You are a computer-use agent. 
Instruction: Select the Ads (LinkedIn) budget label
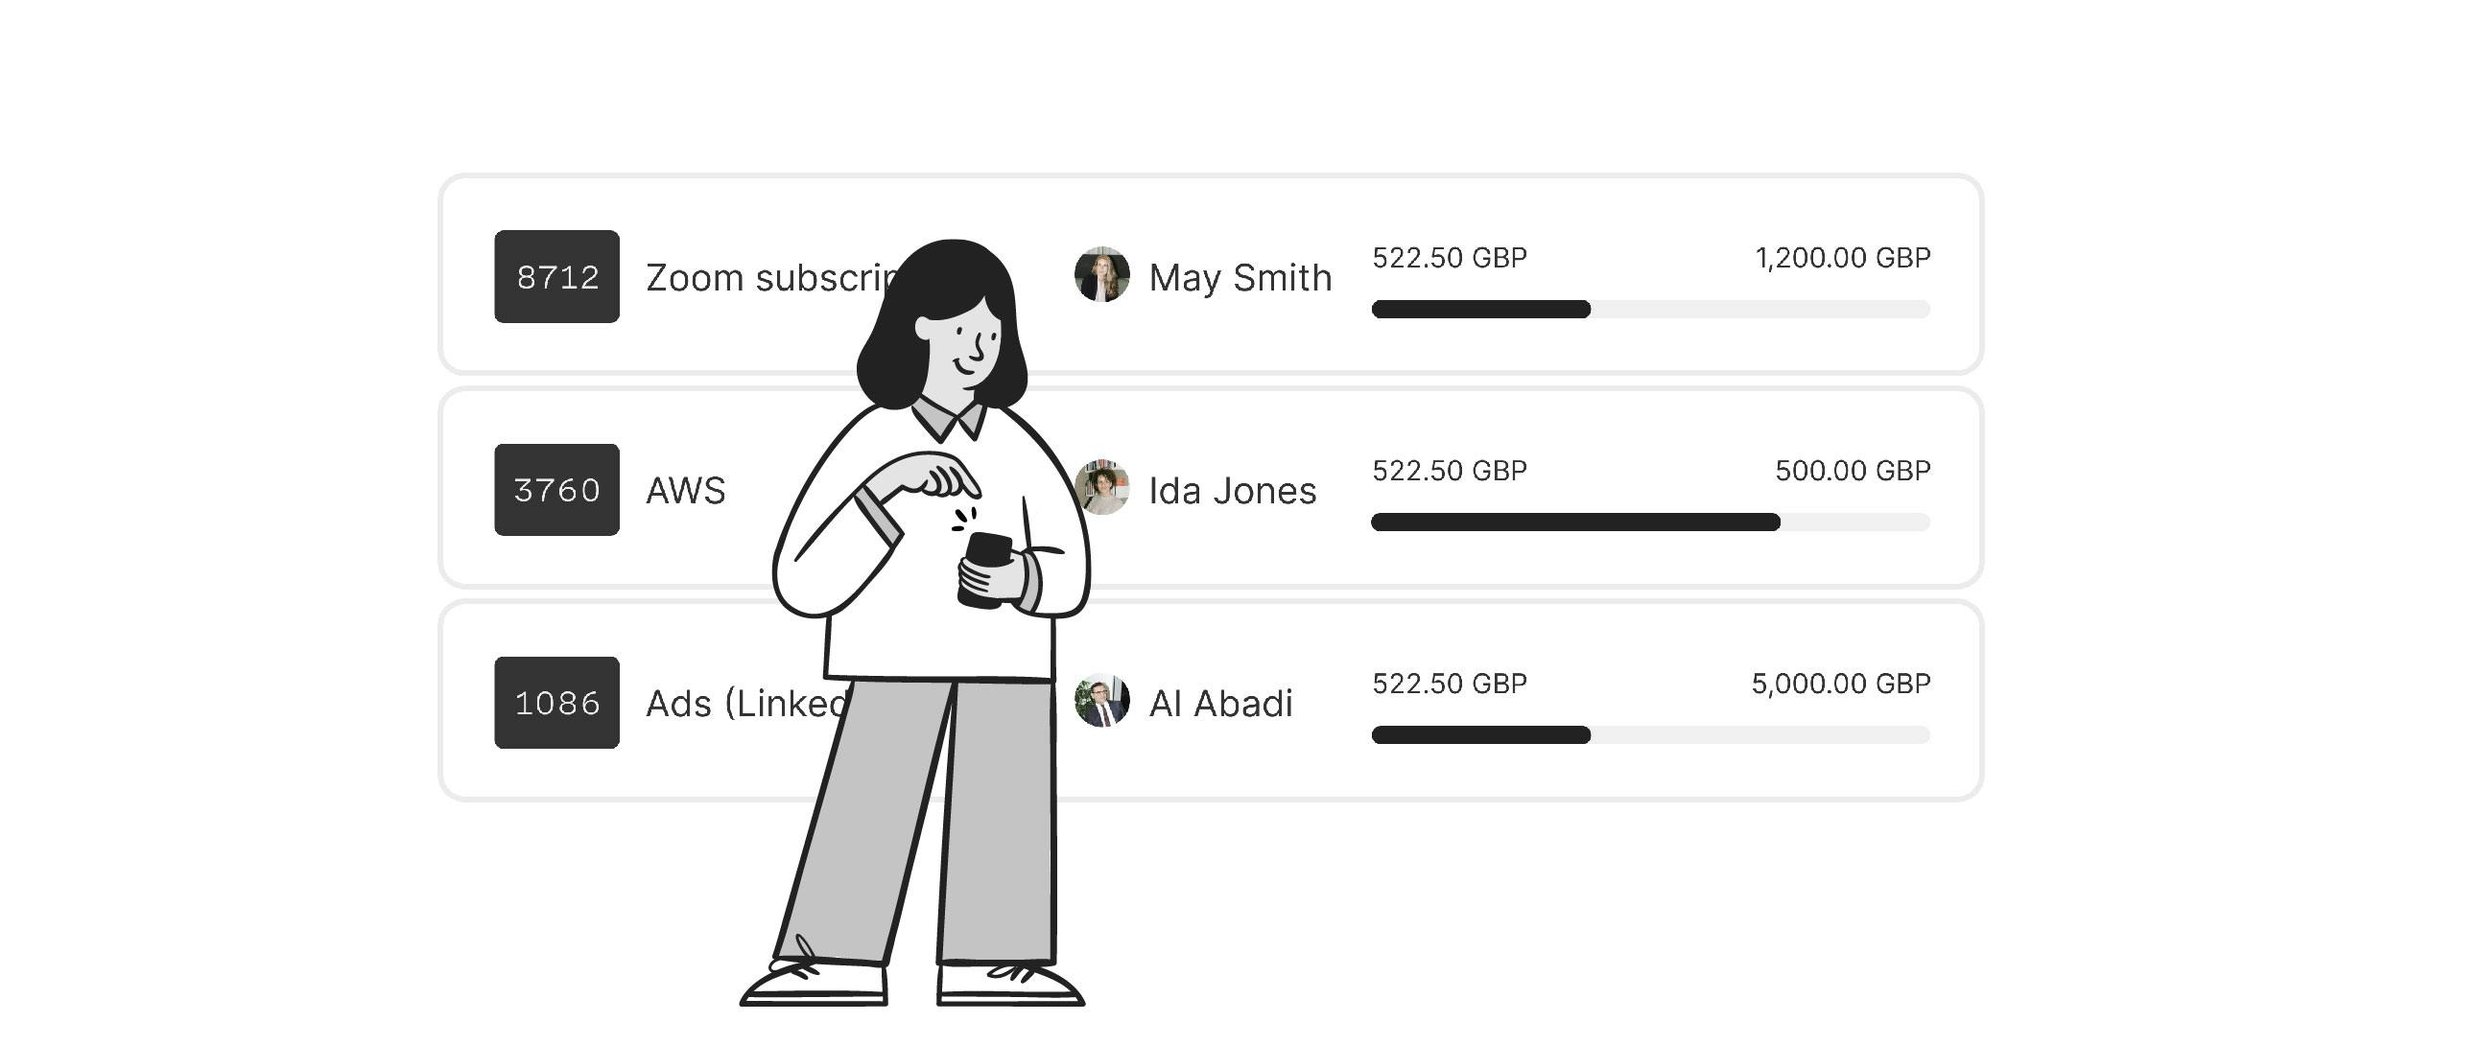(745, 704)
